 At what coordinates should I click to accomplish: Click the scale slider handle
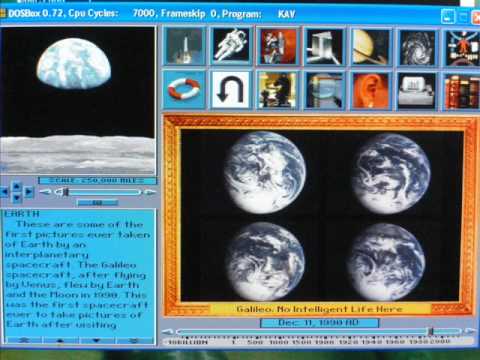coord(66,192)
